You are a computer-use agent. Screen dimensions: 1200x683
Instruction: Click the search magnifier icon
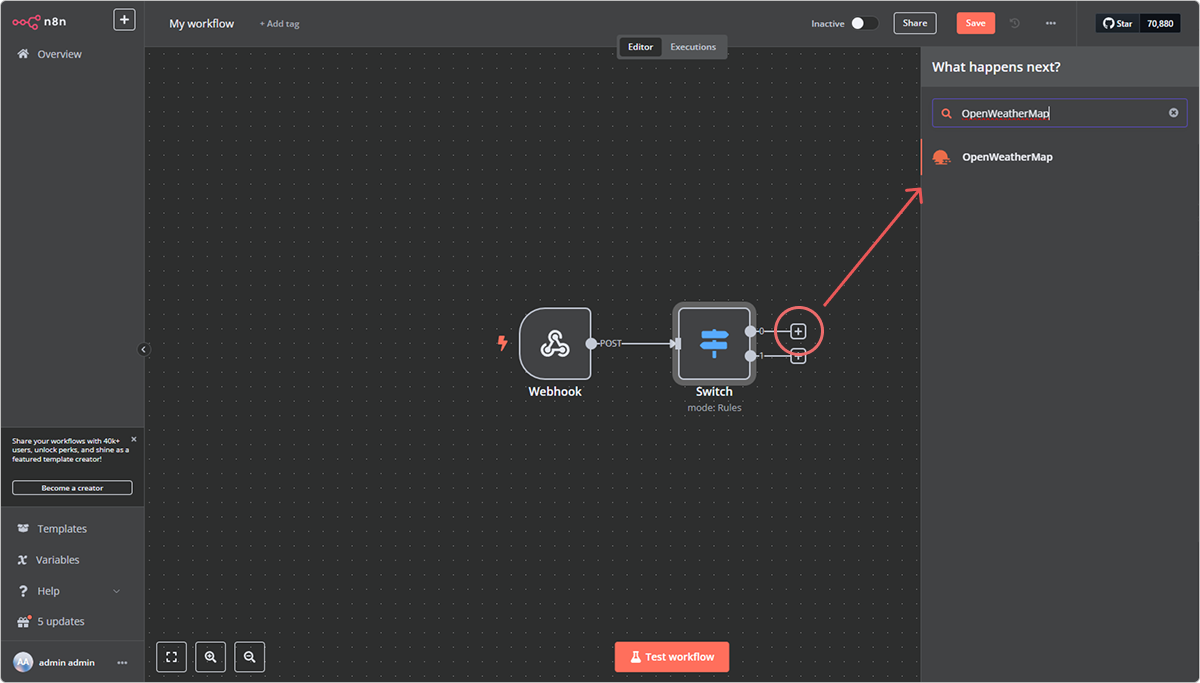point(946,113)
